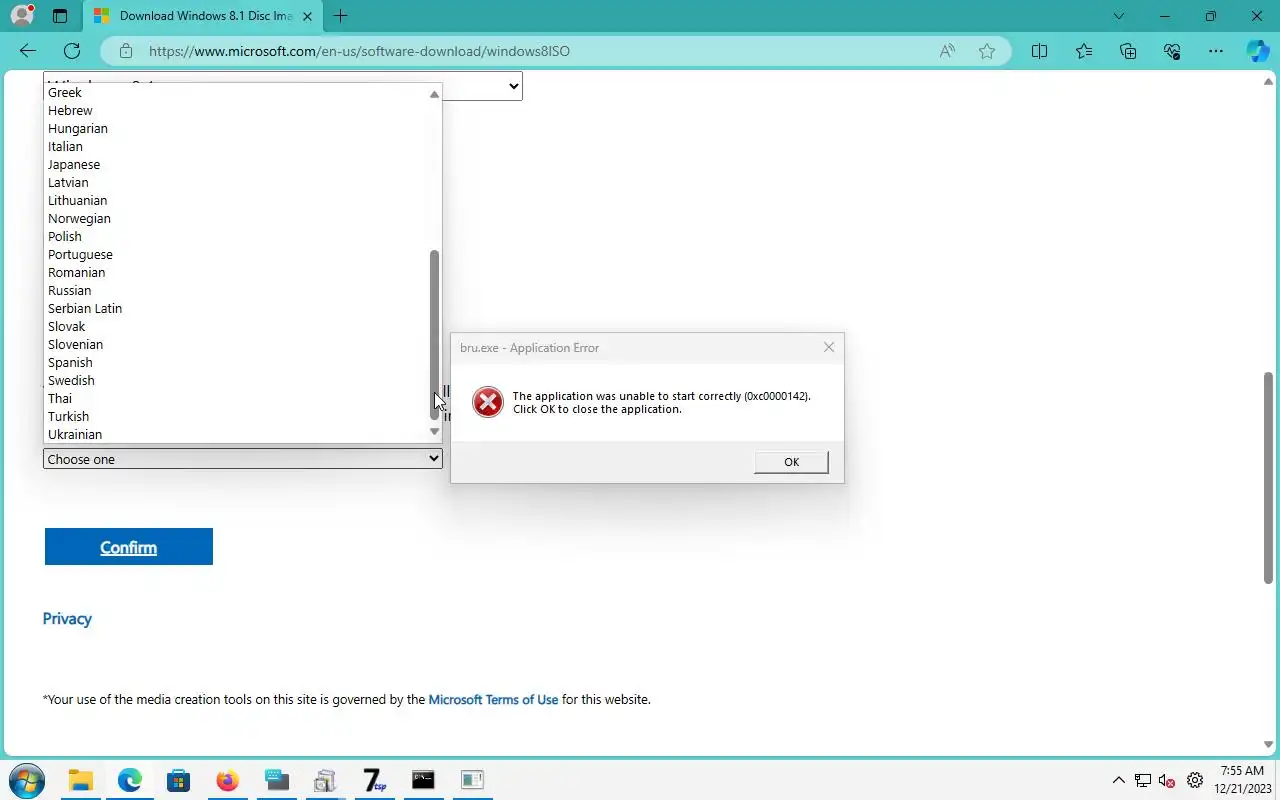Screen dimensions: 1280x800
Task: Select Norwegian language
Action: coord(237,218)
